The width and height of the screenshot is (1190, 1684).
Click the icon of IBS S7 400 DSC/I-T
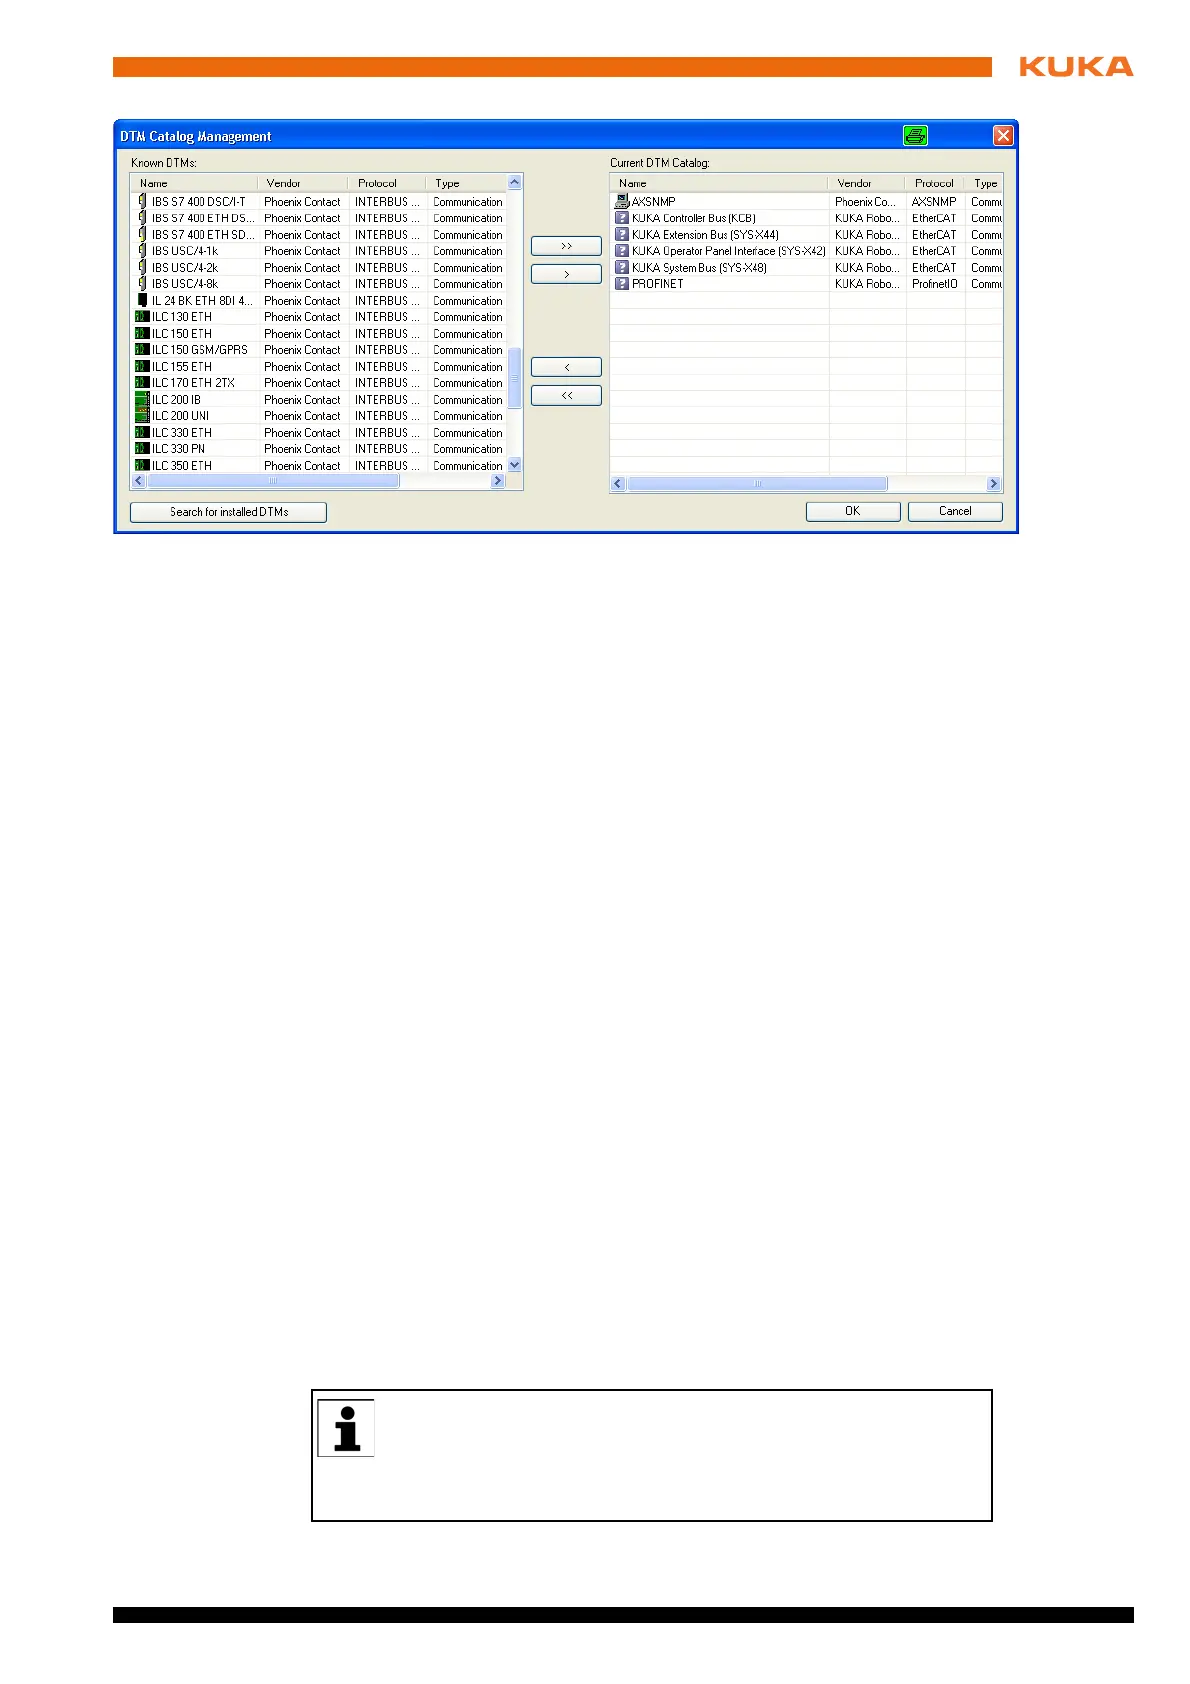point(142,202)
